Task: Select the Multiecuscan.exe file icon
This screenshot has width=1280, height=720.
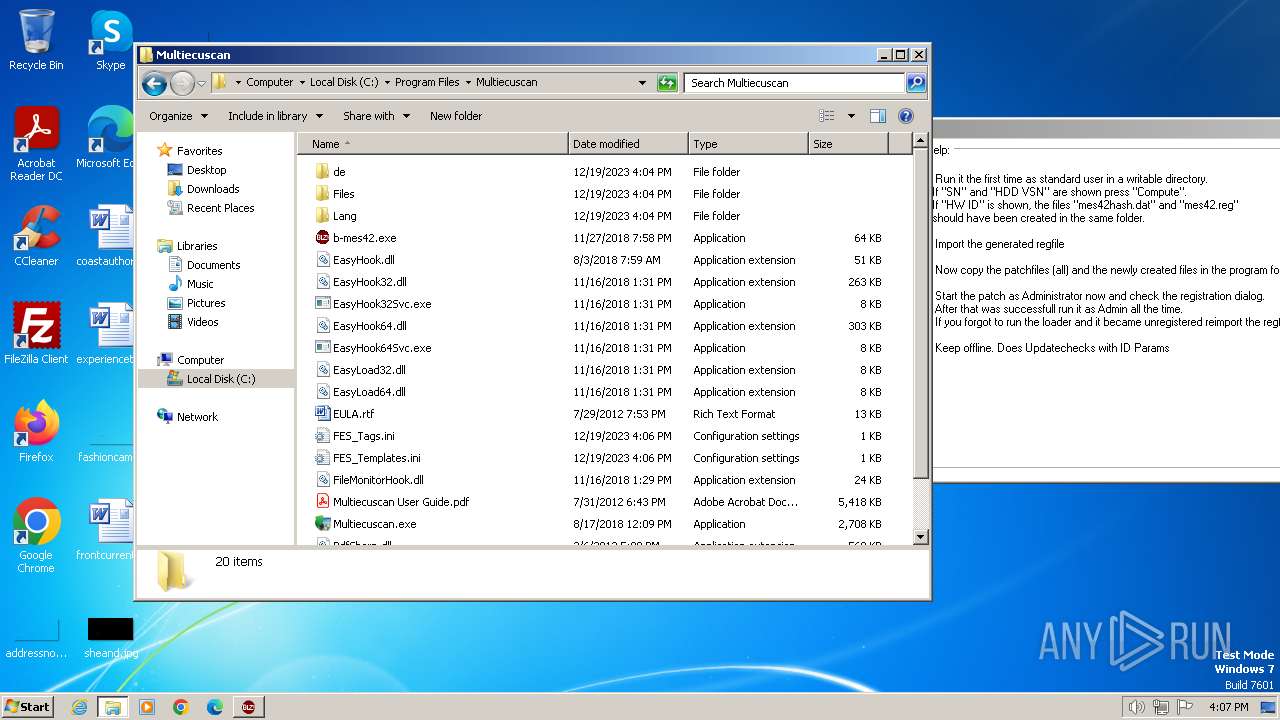Action: [x=322, y=524]
